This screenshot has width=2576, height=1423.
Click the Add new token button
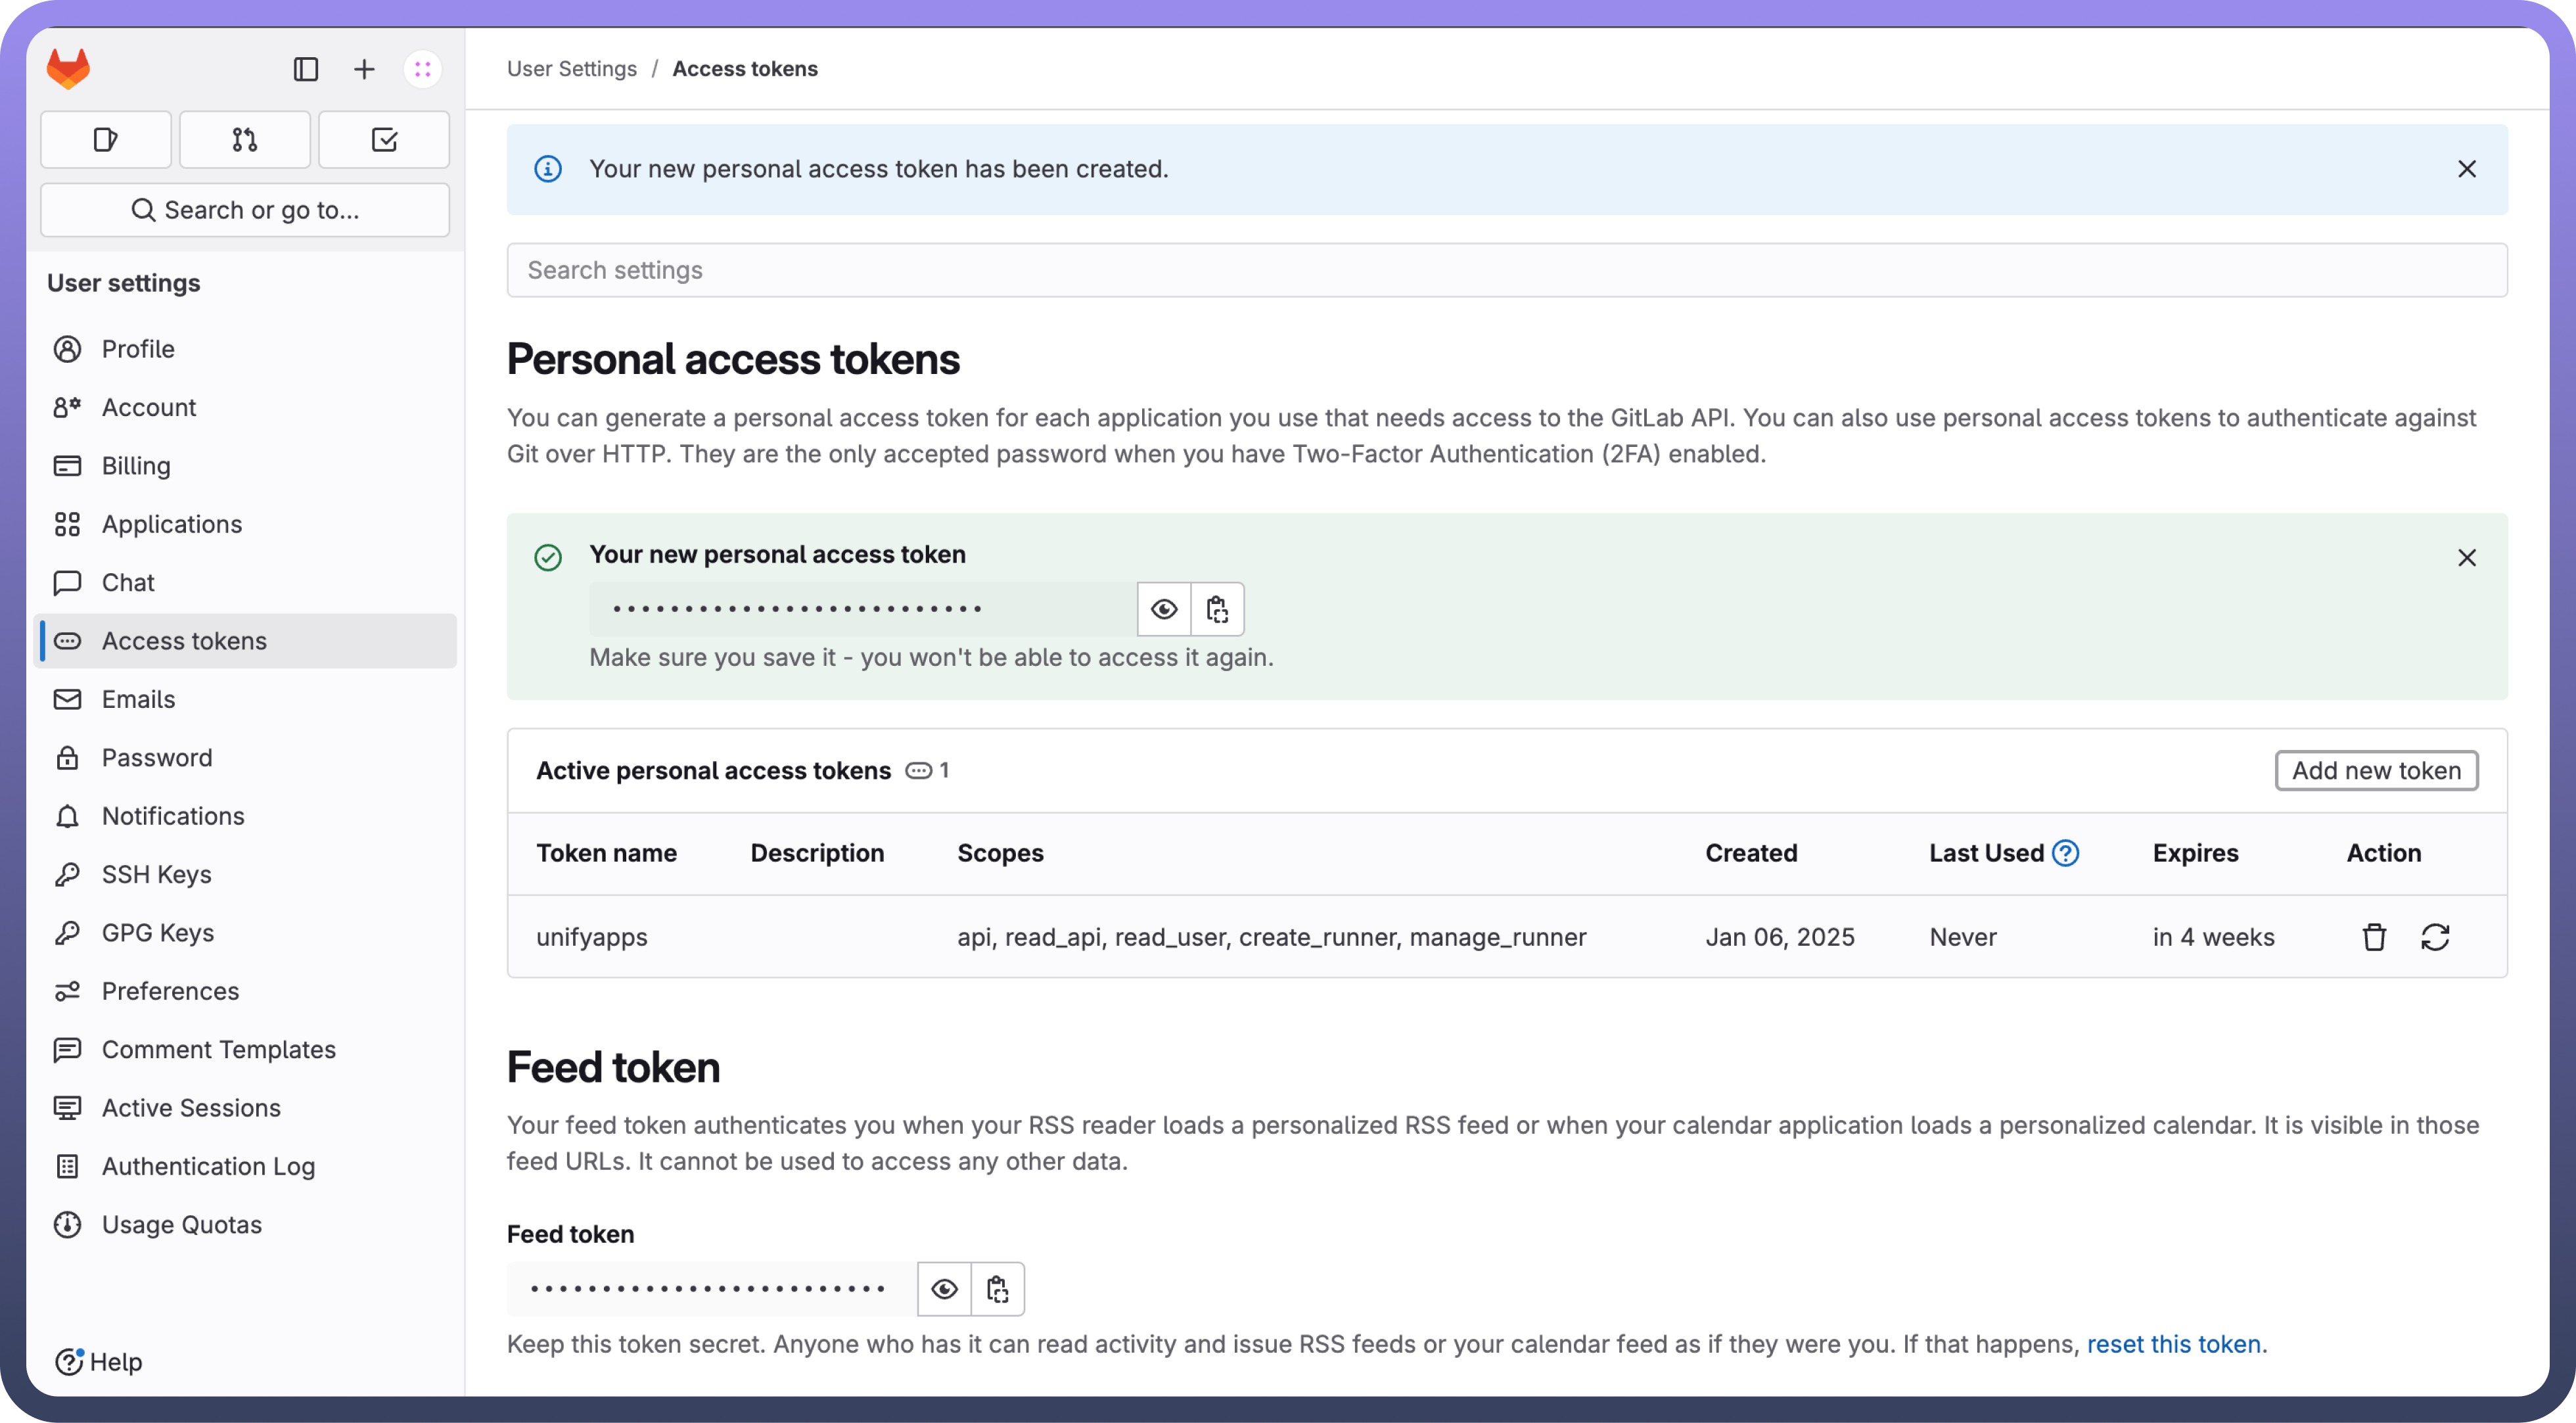tap(2376, 771)
